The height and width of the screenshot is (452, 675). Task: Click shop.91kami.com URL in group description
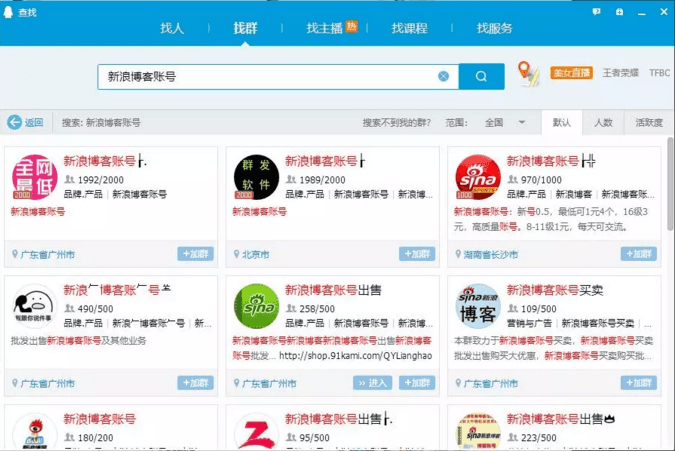coord(356,356)
